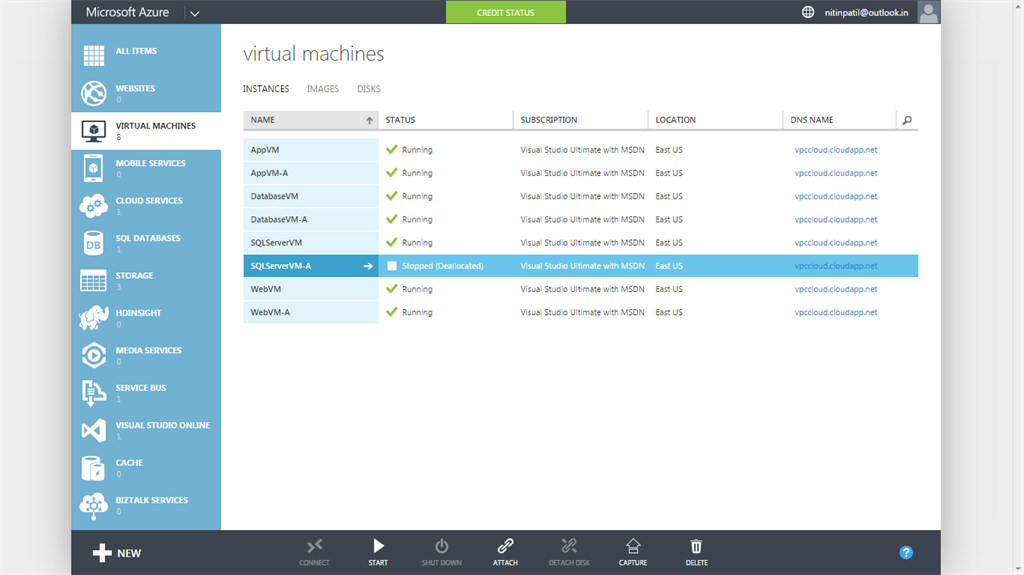Select the DatabaseVM instance name

click(x=274, y=196)
